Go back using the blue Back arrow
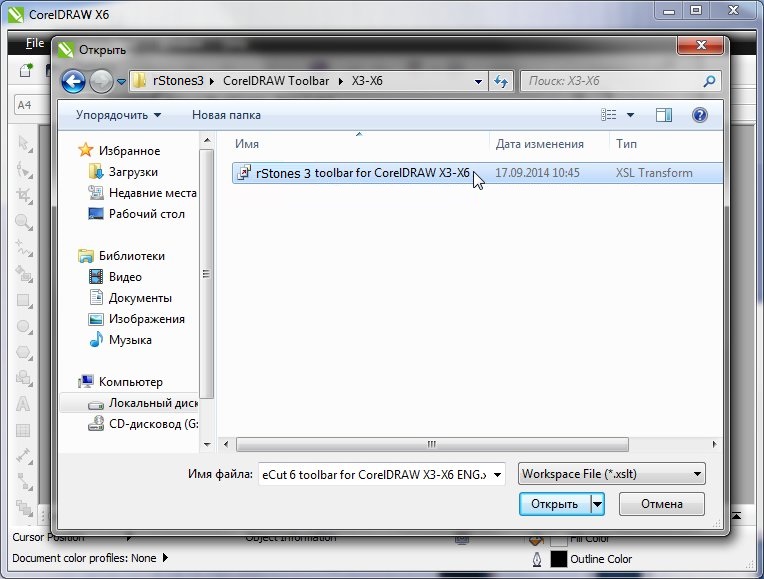This screenshot has height=579, width=764. pos(74,81)
